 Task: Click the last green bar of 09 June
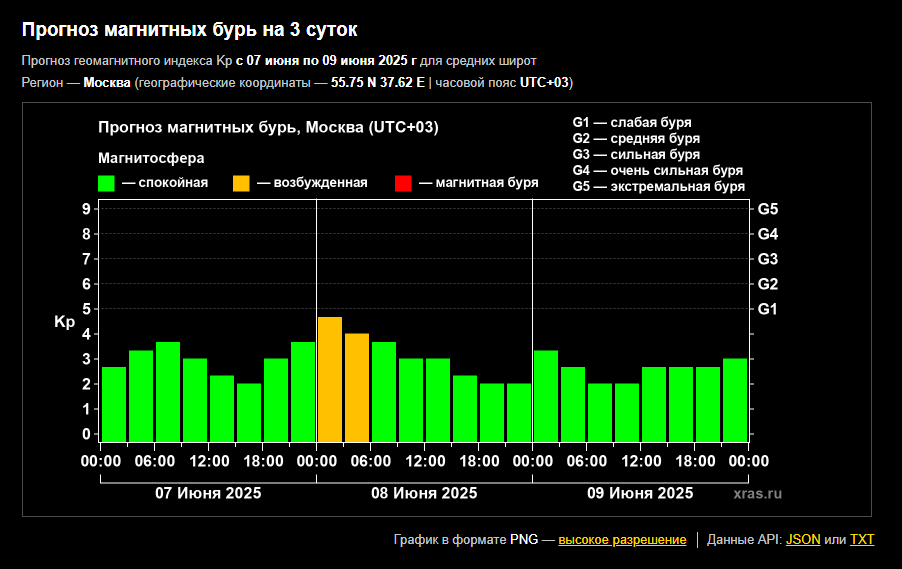pyautogui.click(x=735, y=399)
